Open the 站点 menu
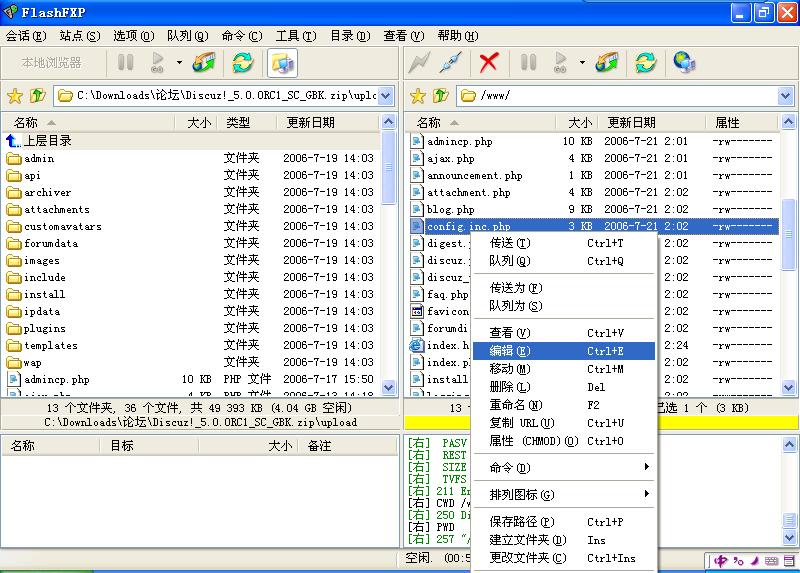Screen dimensions: 800x573 [80, 36]
